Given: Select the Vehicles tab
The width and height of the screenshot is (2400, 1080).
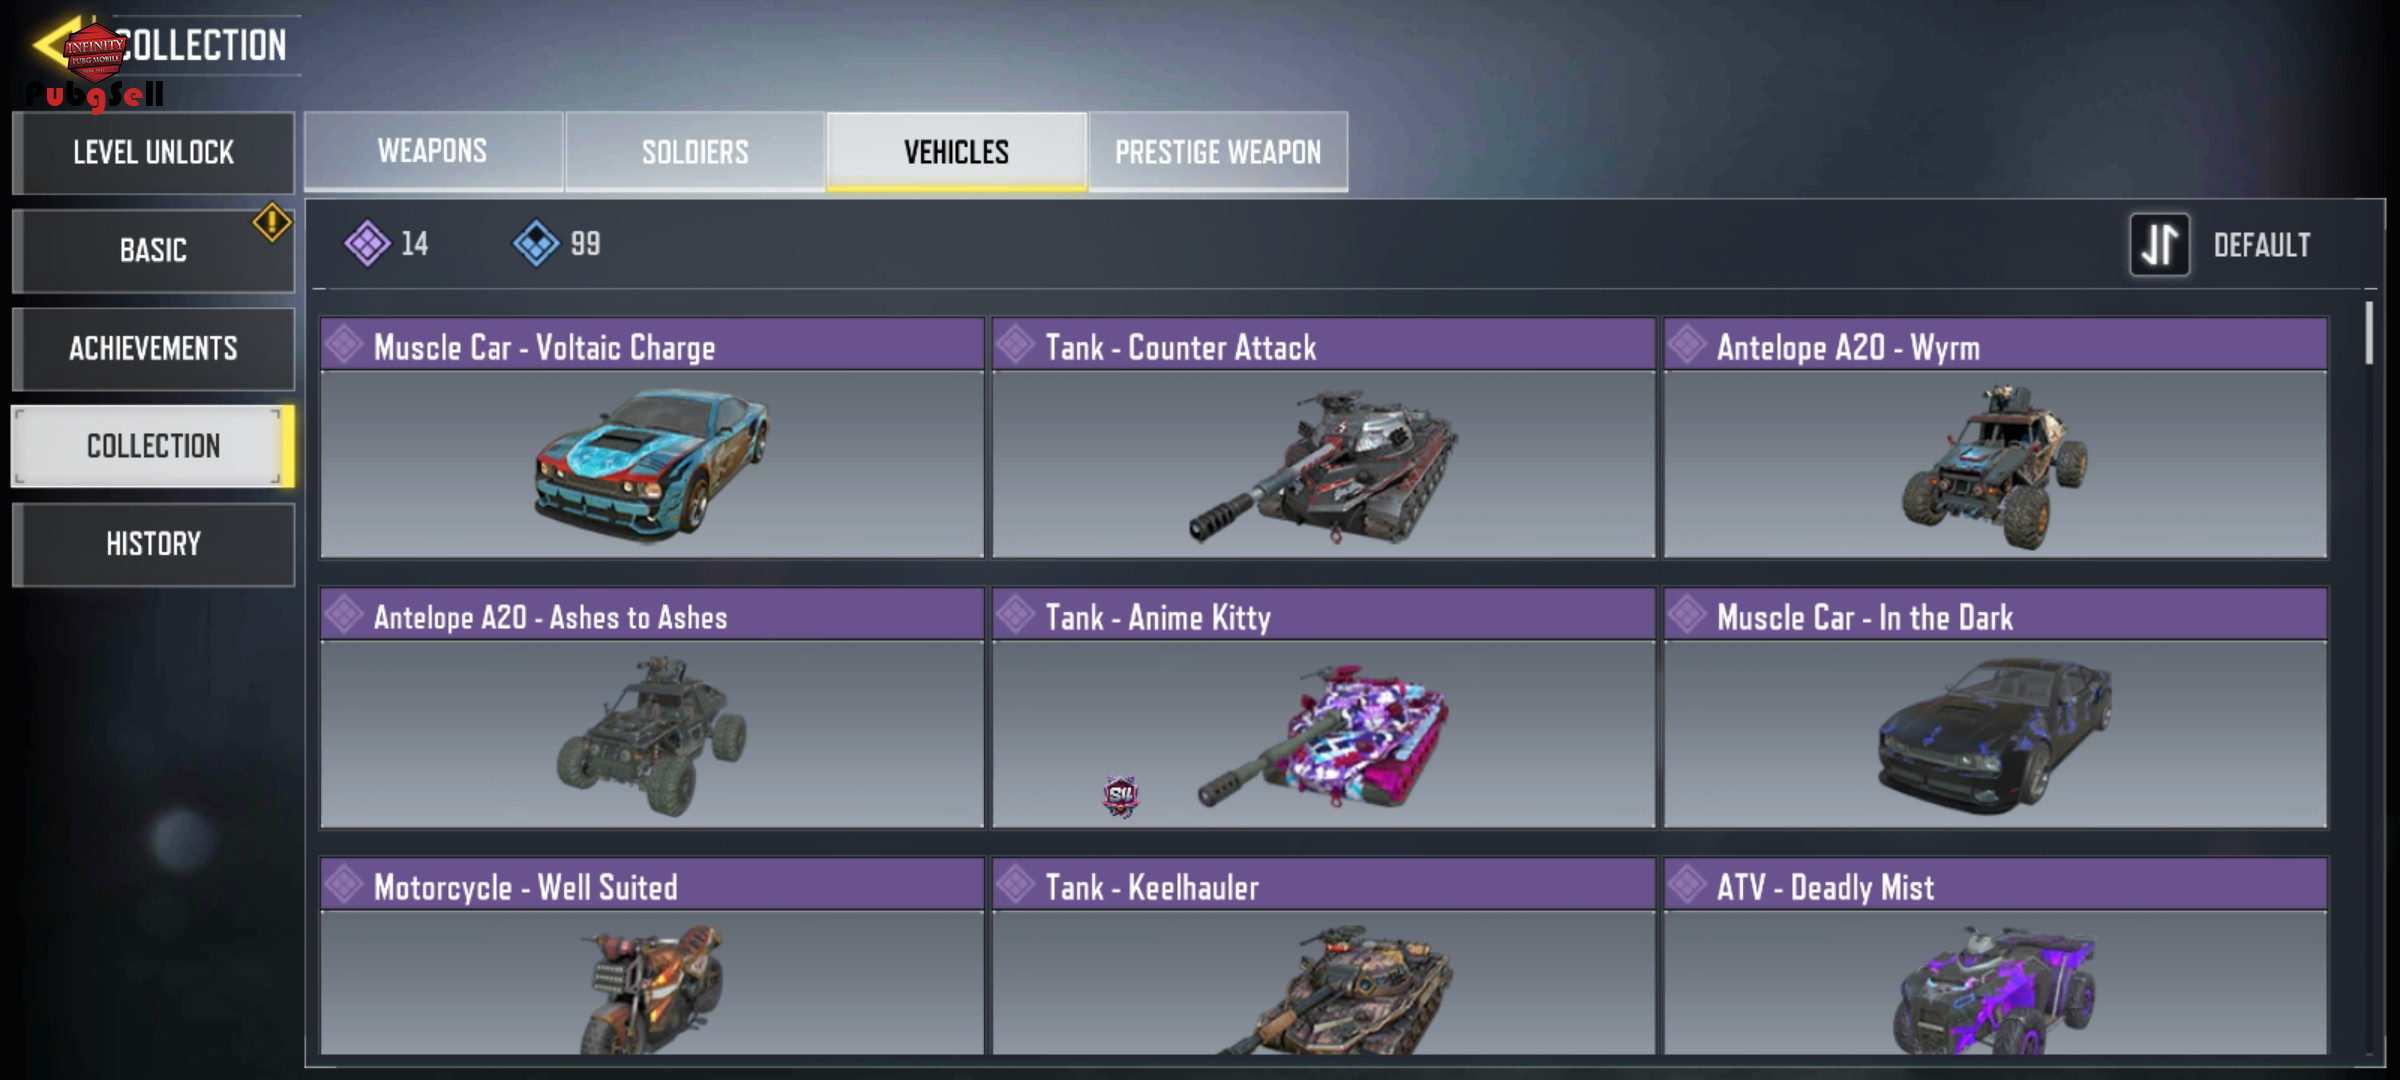Looking at the screenshot, I should point(956,151).
